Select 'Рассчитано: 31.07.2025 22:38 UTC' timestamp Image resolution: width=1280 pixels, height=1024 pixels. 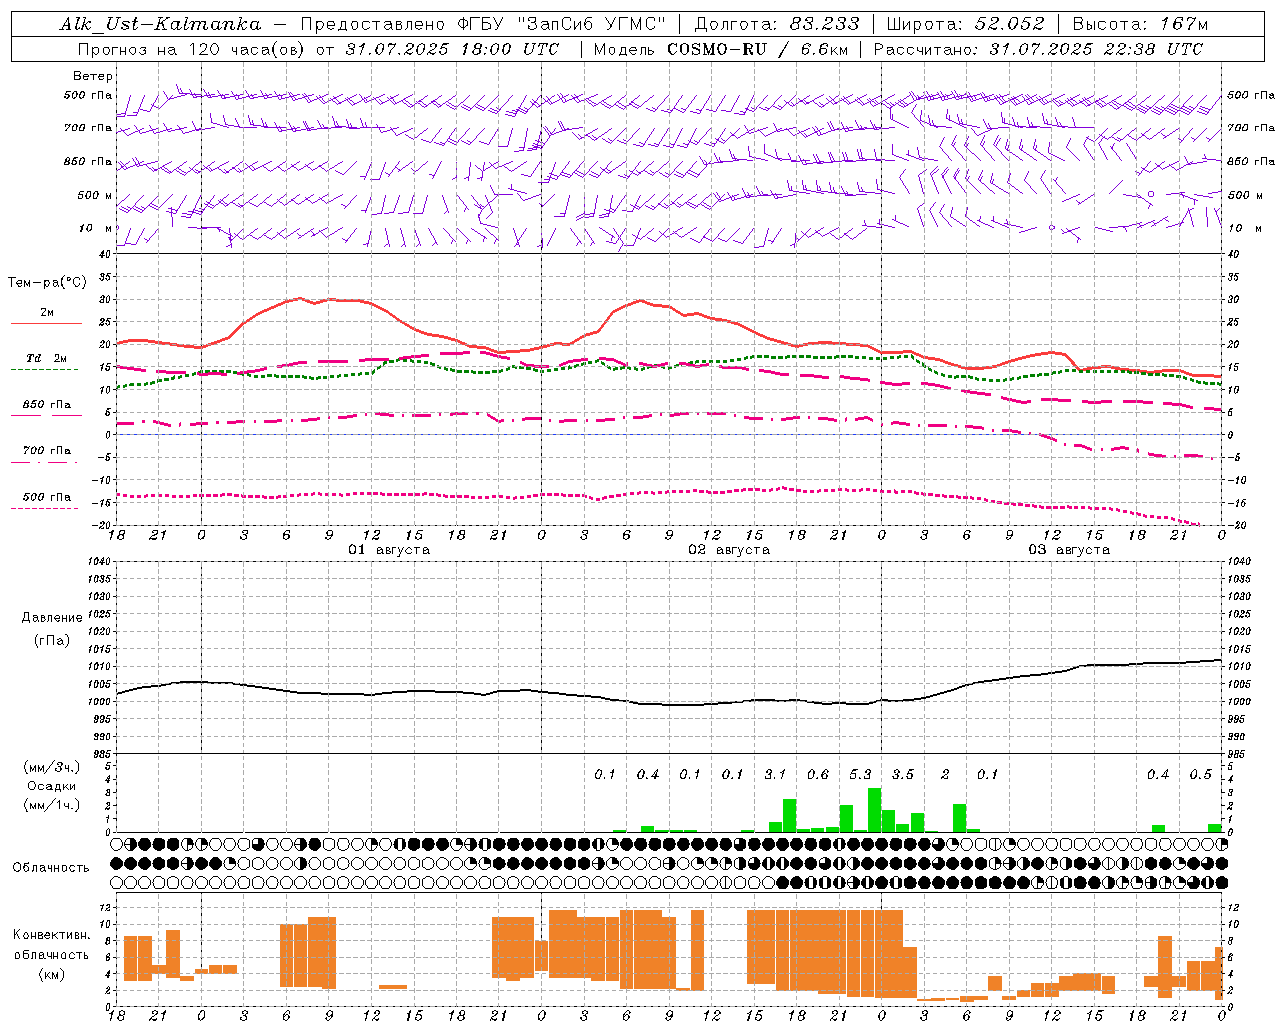tap(1038, 49)
